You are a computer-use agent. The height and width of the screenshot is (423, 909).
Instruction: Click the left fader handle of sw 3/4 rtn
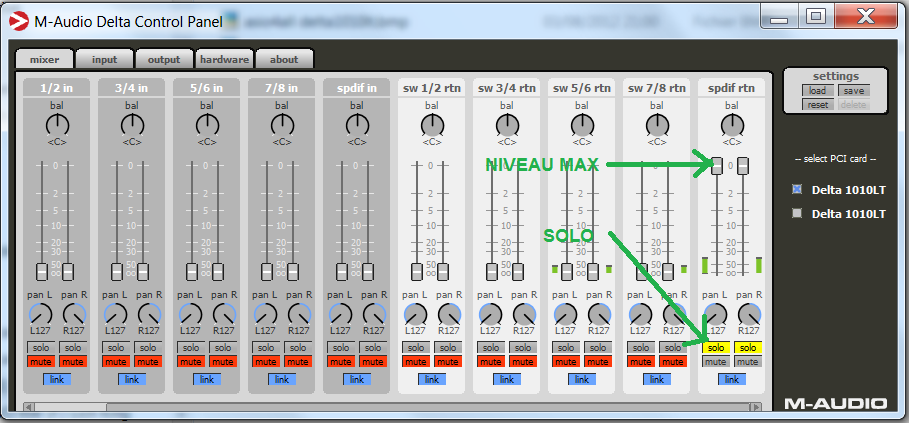(x=492, y=272)
